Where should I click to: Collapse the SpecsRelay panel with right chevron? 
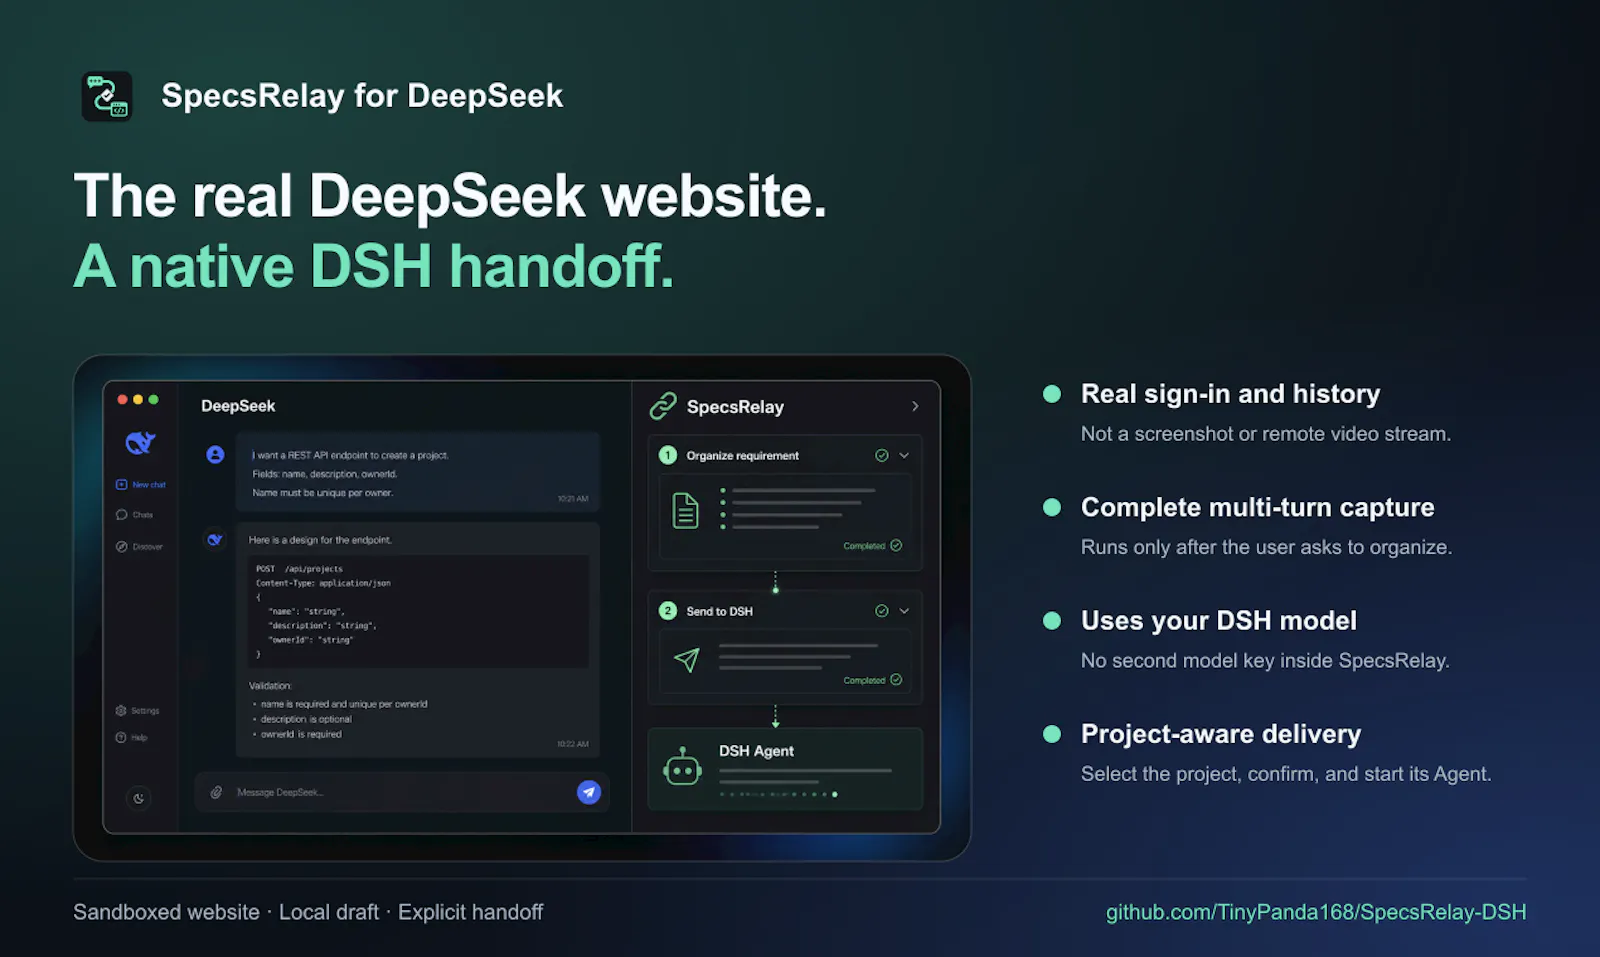click(915, 406)
